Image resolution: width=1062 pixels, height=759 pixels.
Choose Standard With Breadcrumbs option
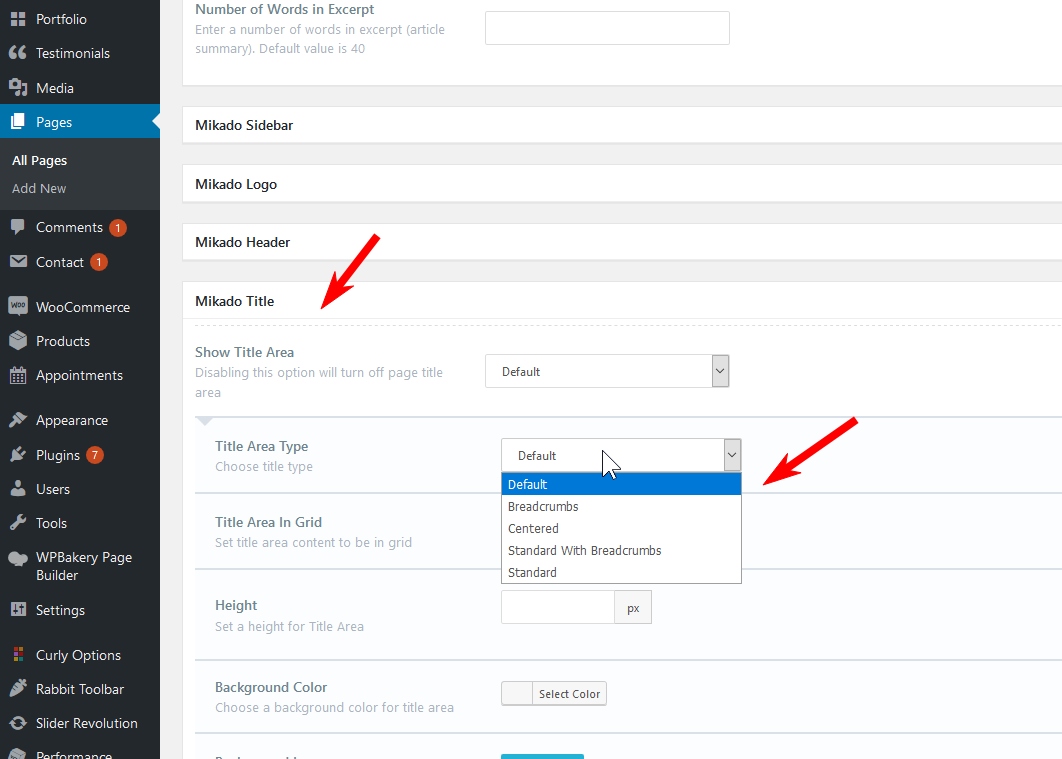click(x=621, y=550)
